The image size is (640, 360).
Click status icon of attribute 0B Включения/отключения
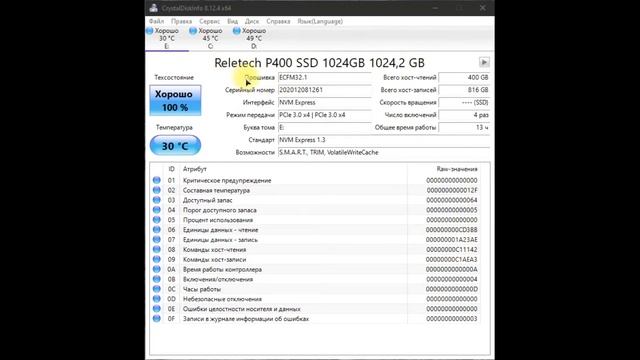coord(157,279)
